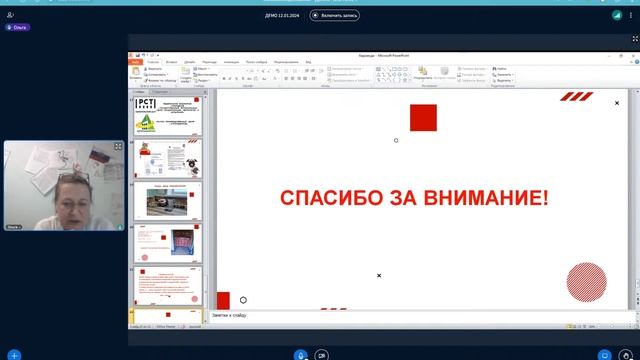Image resolution: width=640 pixels, height=360 pixels.
Task: Open Shape Outline (Контур фигуры) dropdown
Action: pos(472,75)
